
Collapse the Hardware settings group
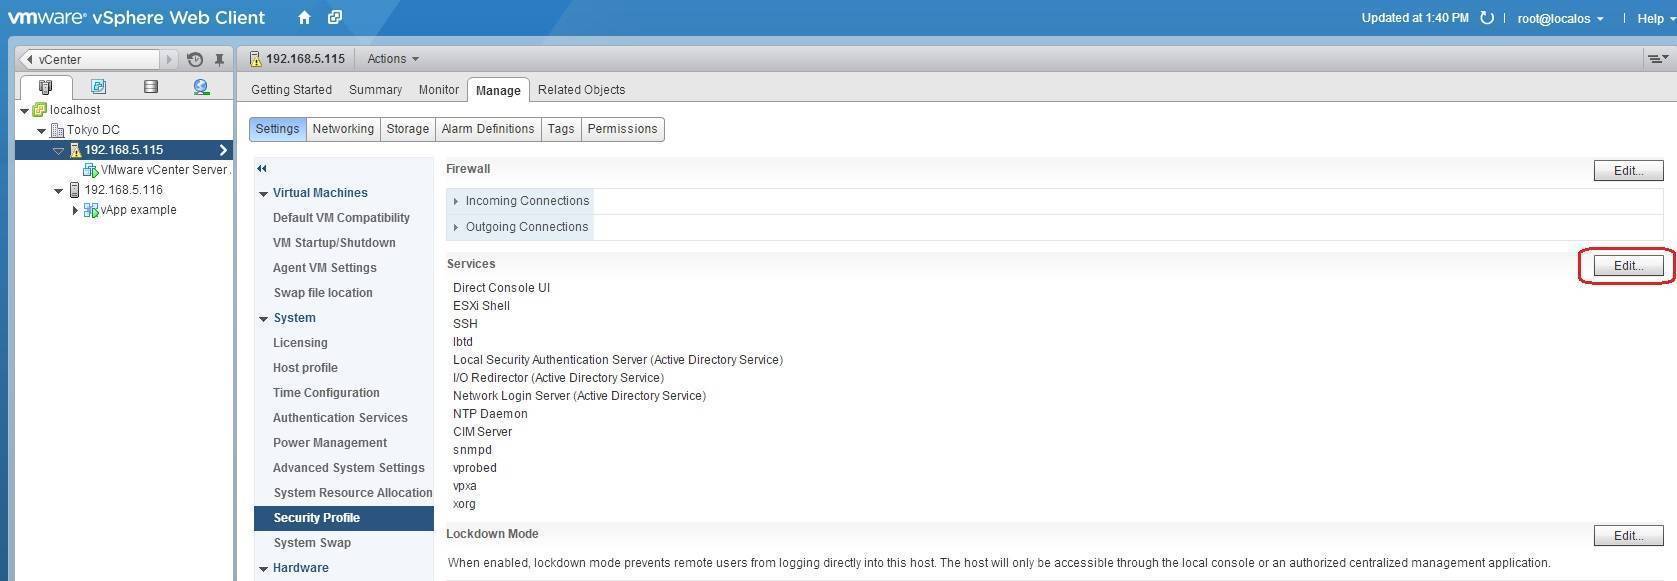(263, 569)
